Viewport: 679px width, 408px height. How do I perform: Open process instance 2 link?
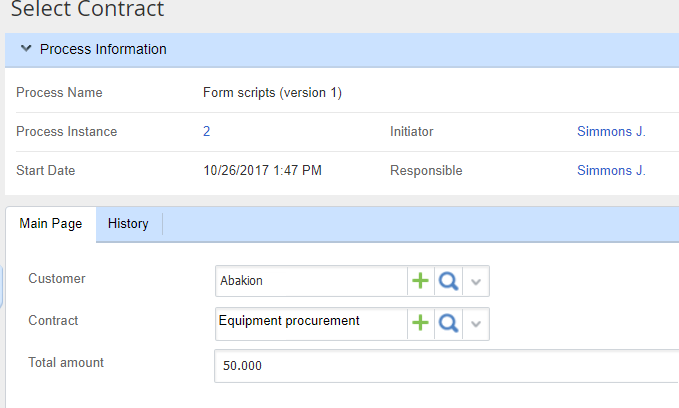coord(206,131)
